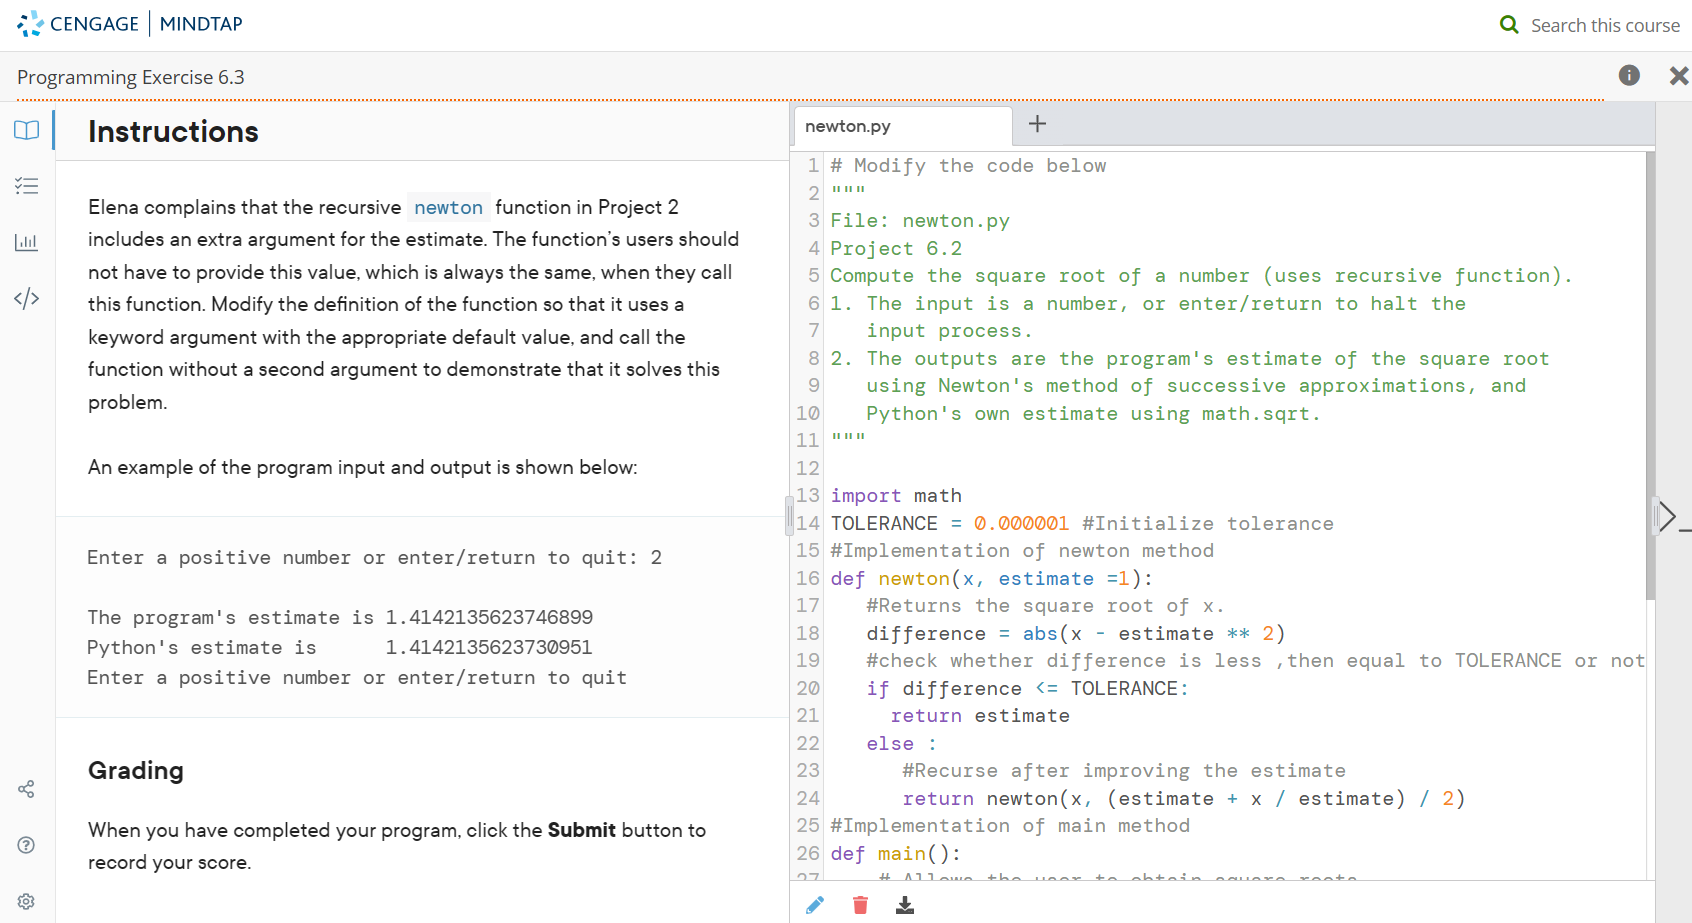Click the red trash delete file icon
Screen dimensions: 1692x923
click(x=860, y=905)
